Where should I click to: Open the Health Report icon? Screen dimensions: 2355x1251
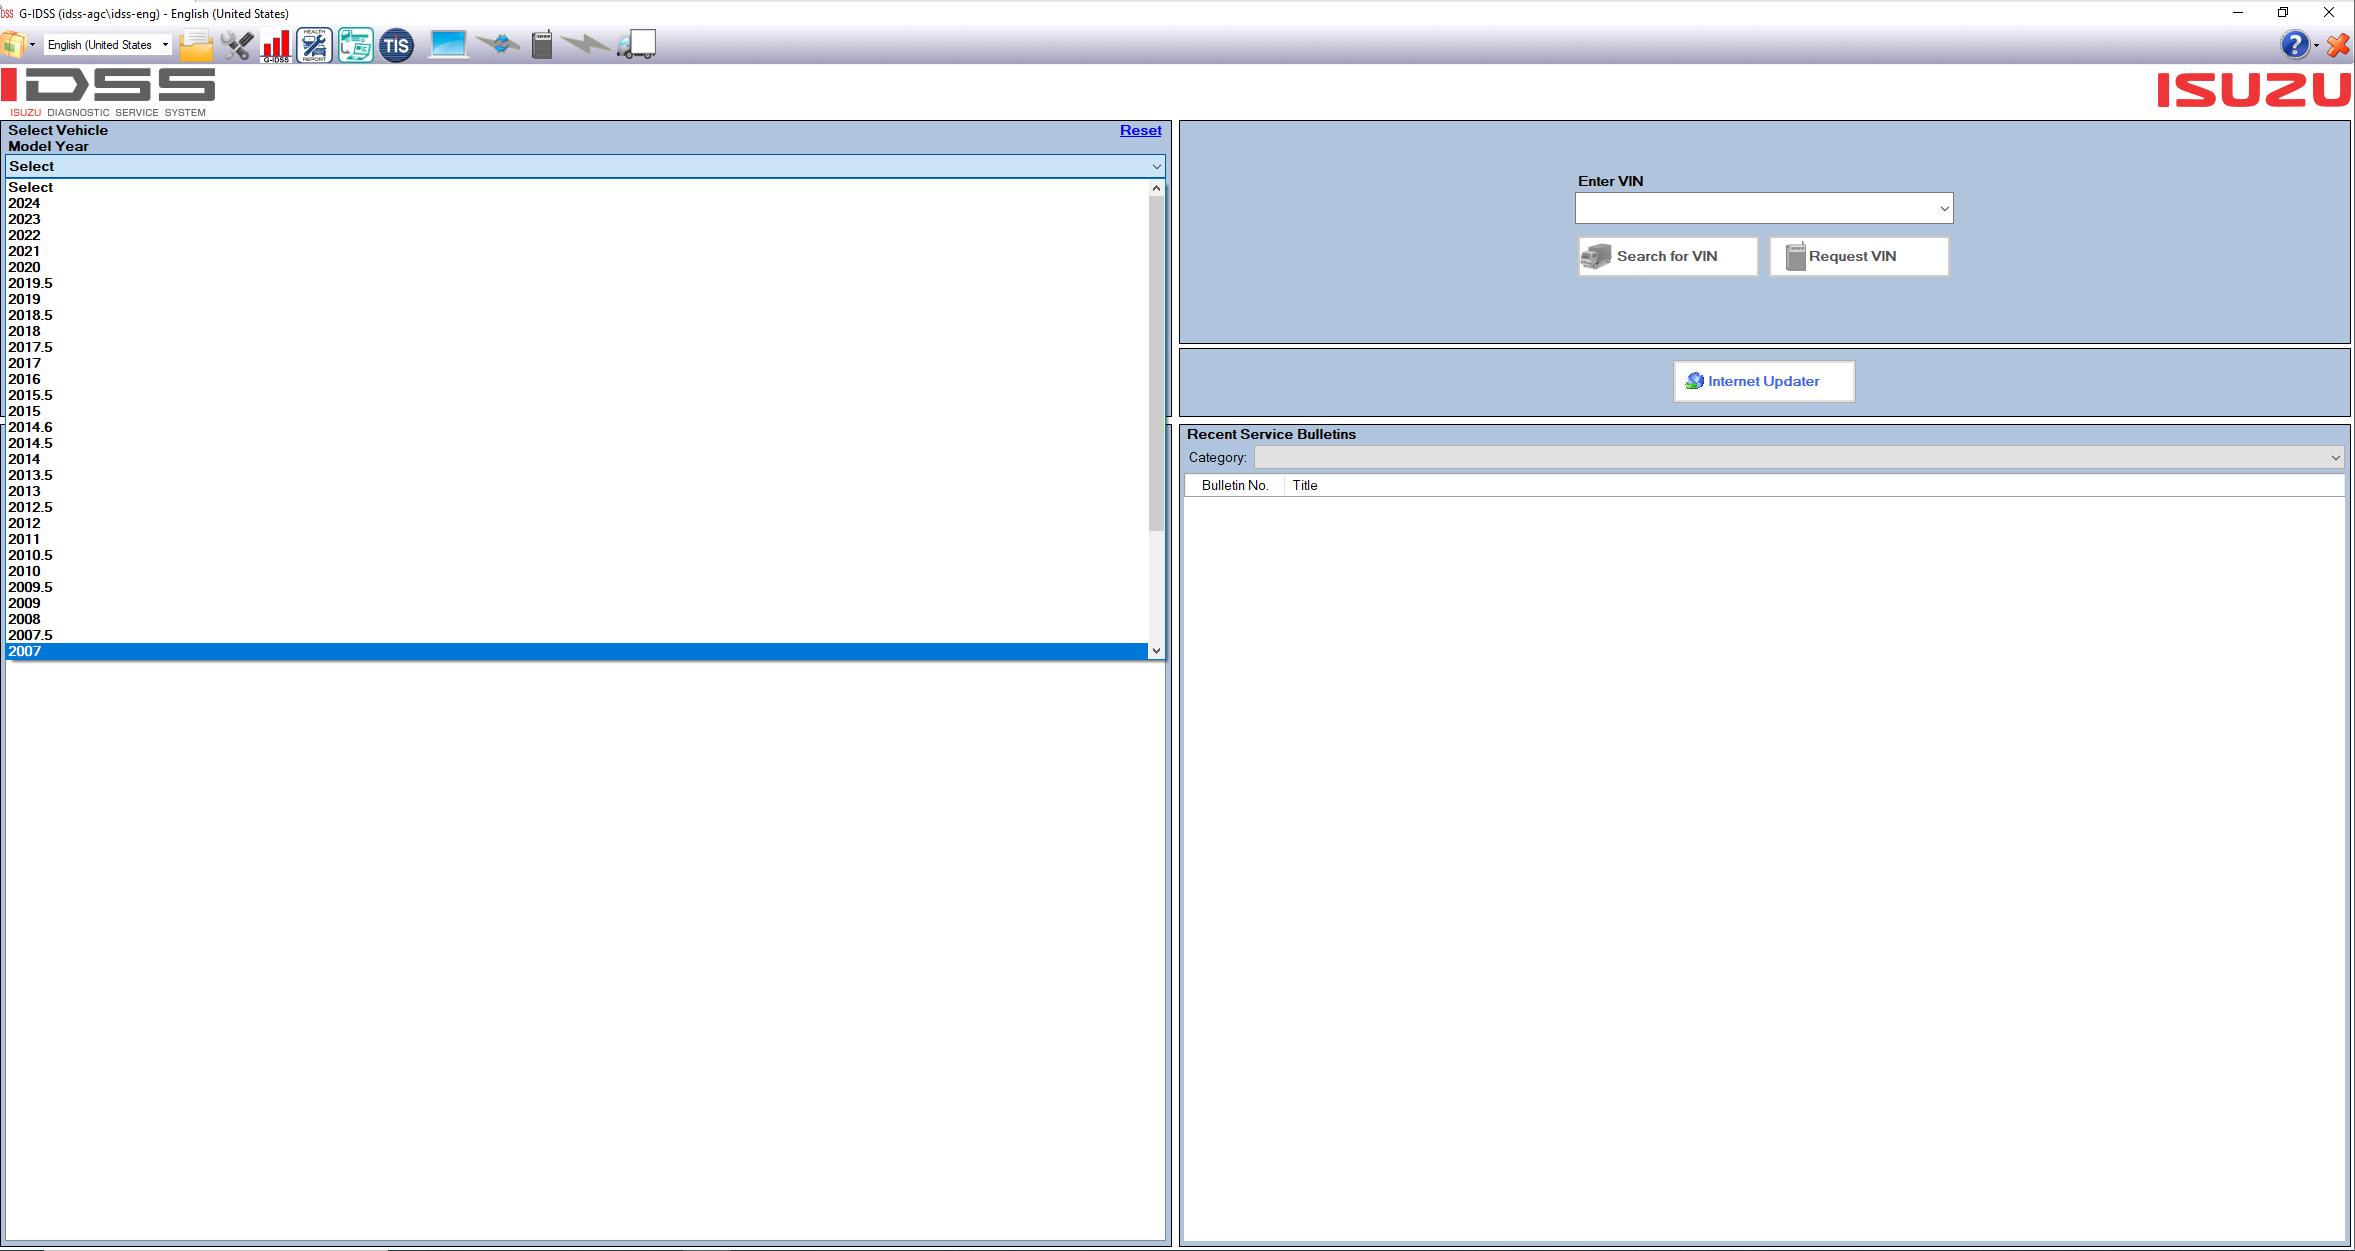(314, 45)
